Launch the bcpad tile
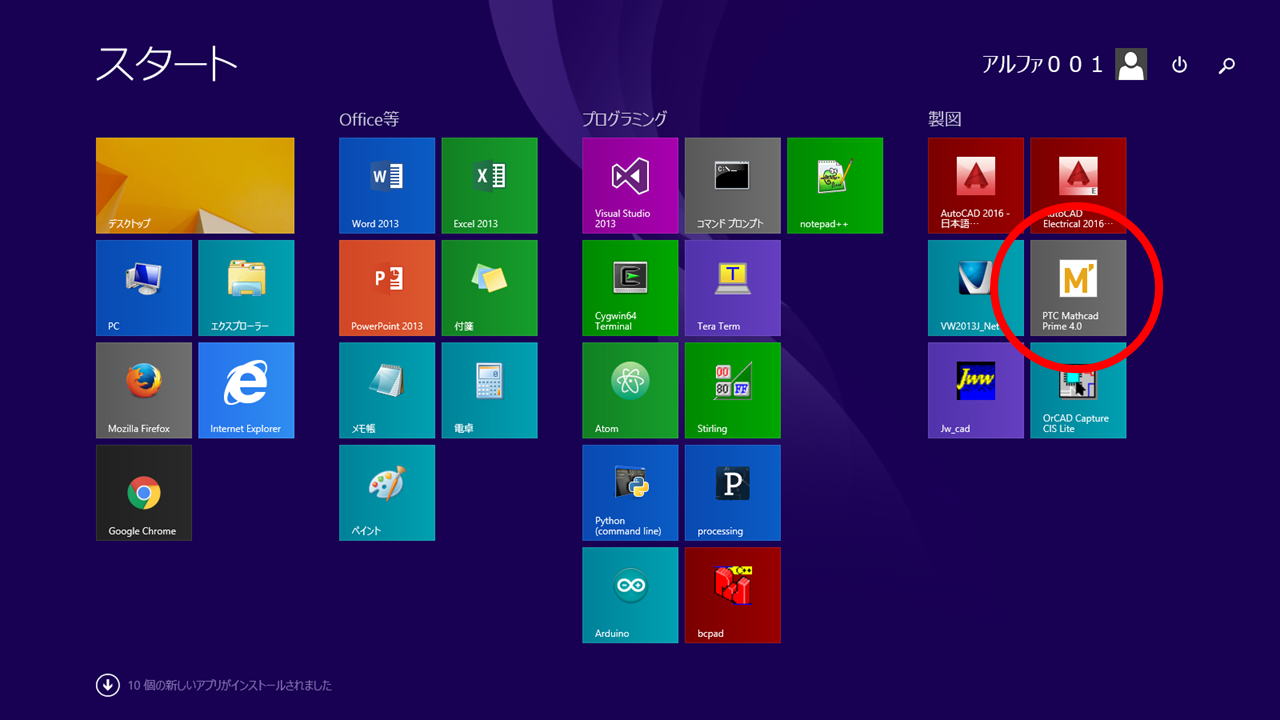The height and width of the screenshot is (720, 1280). [732, 595]
